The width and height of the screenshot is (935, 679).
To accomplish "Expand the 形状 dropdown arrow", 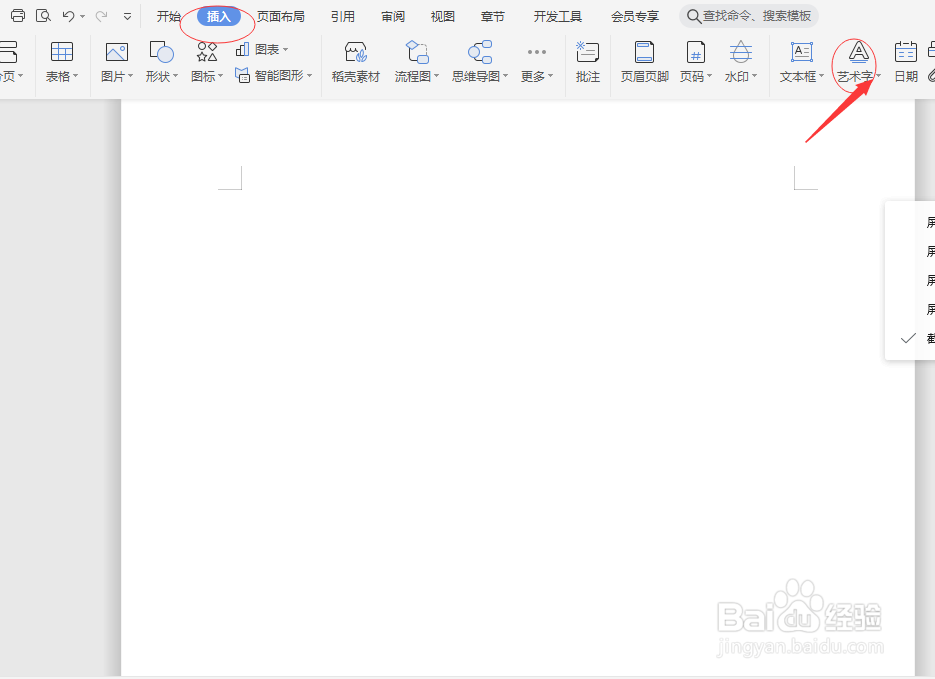I will (175, 76).
